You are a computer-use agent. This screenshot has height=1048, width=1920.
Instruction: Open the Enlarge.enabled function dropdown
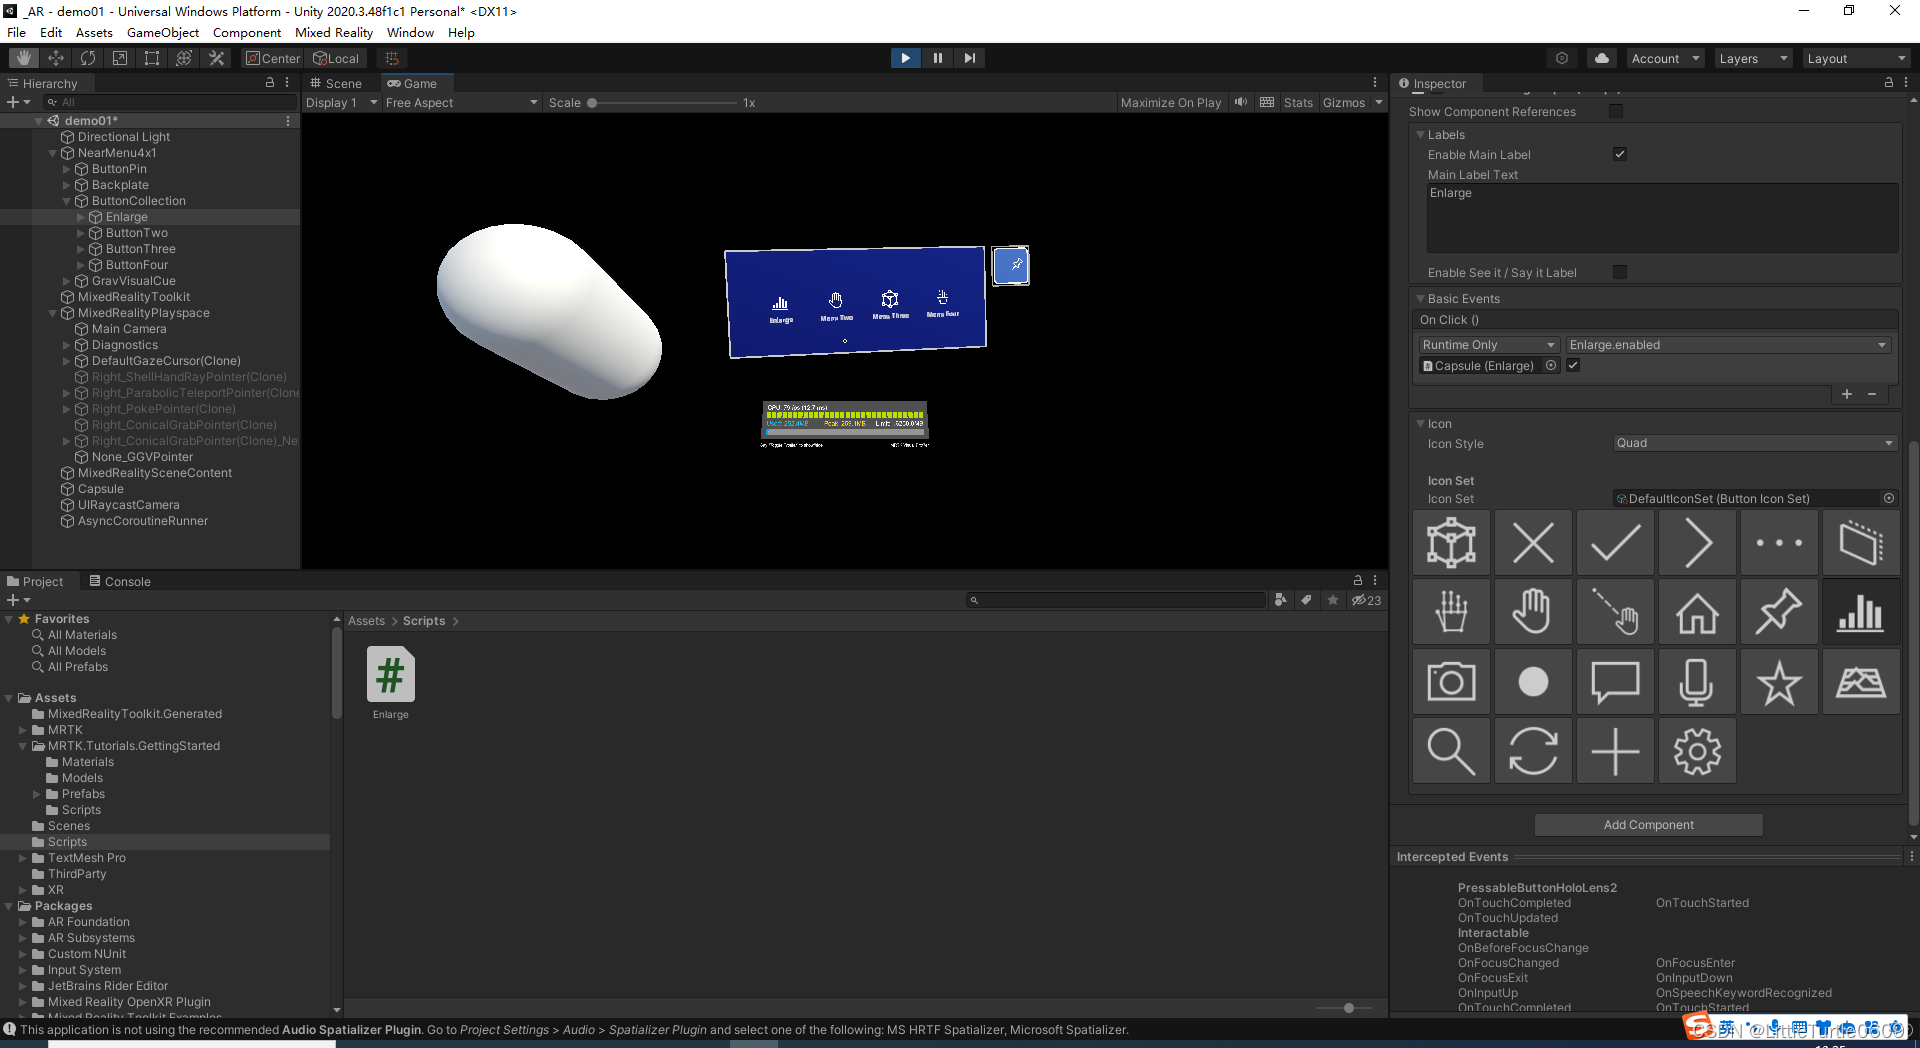(x=1728, y=345)
